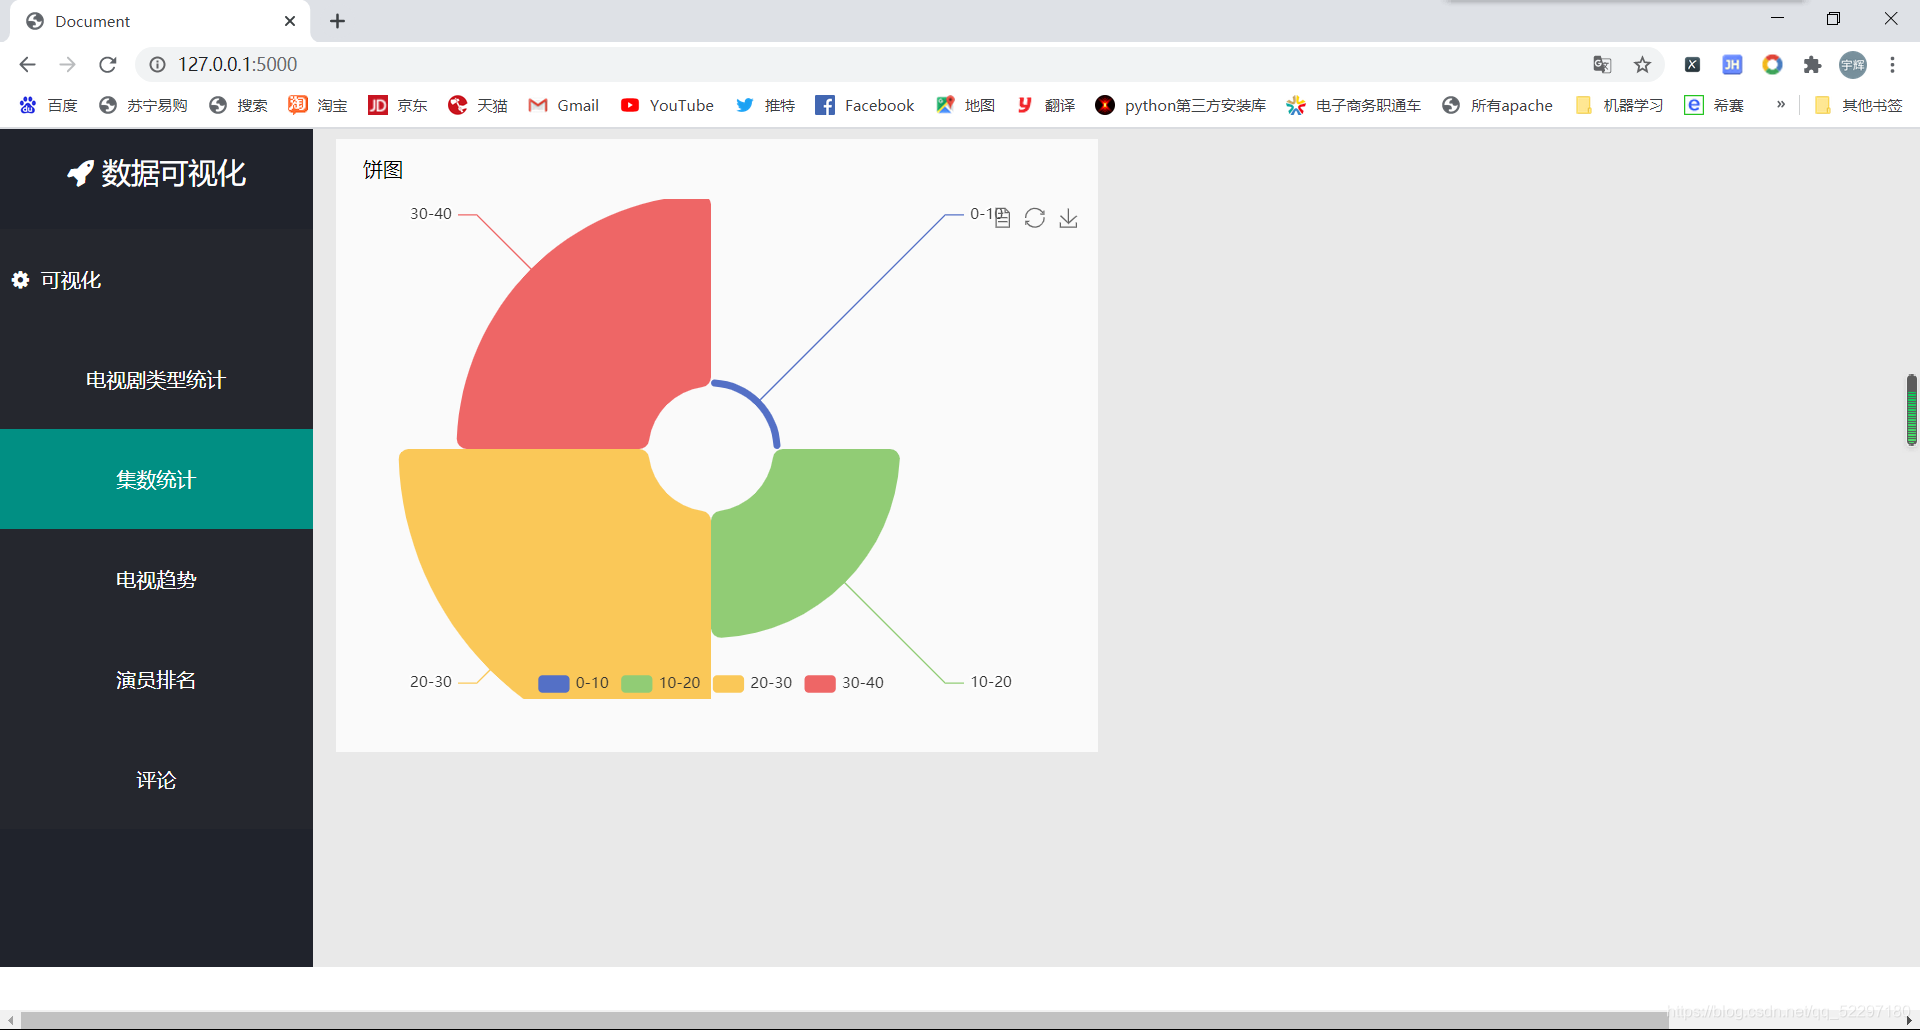Click the browser forward arrow

(x=67, y=64)
